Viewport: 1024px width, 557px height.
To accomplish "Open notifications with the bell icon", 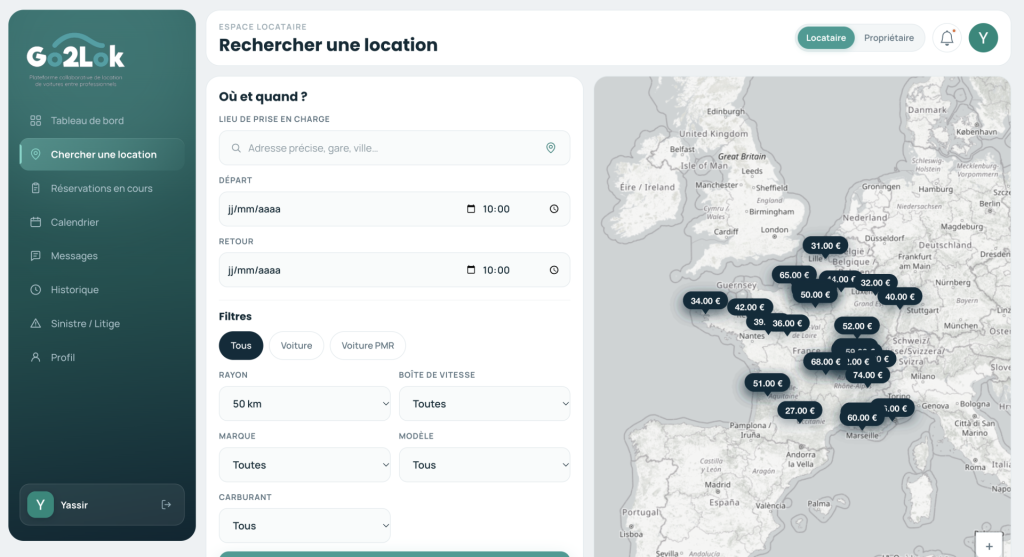I will (947, 38).
